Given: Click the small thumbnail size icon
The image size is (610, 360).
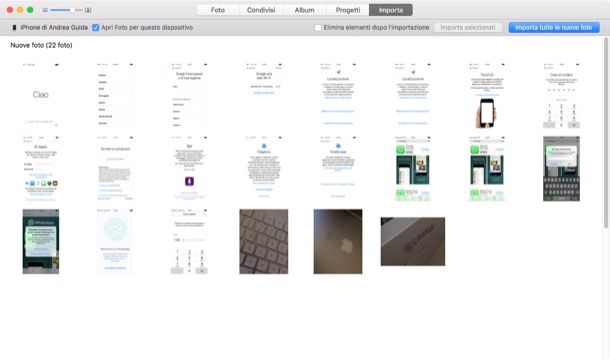Looking at the screenshot, I should point(45,10).
